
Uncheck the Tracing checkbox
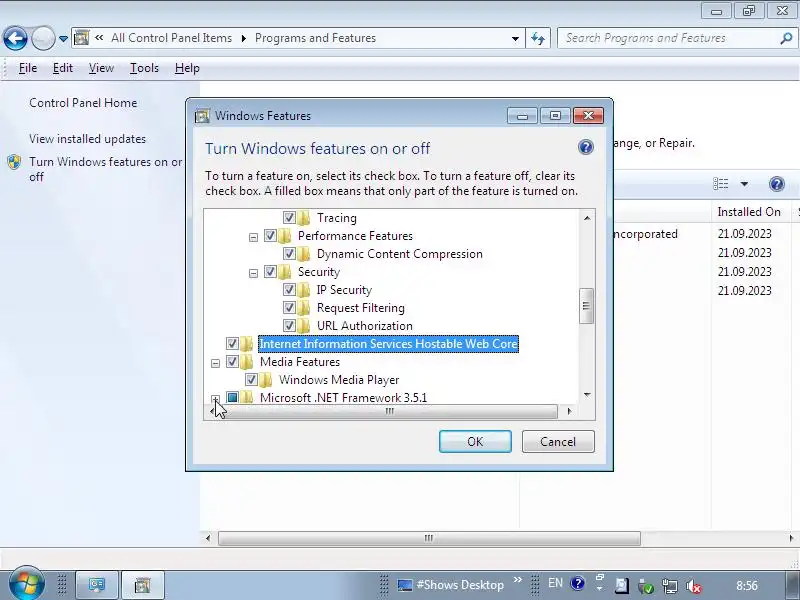[289, 218]
